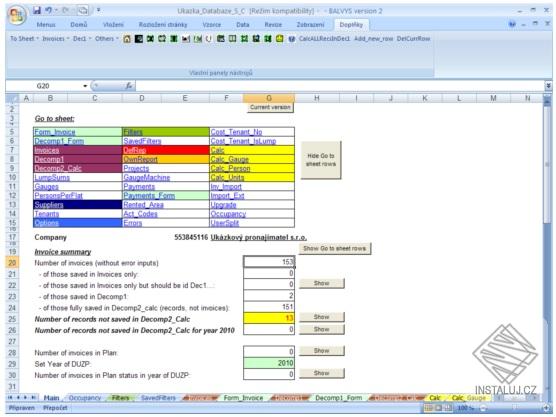
Task: Open Excel help icon in ribbon corner
Action: 512,24
